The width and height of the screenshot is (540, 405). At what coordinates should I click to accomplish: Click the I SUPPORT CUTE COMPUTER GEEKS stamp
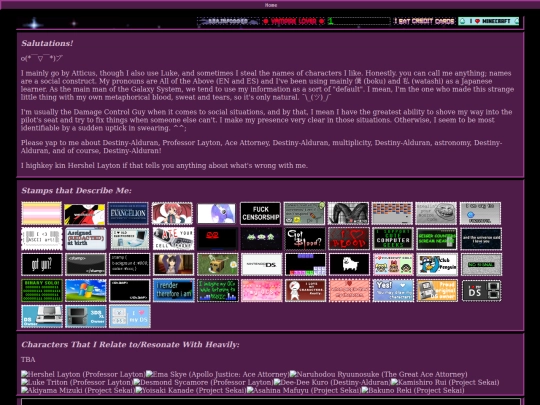click(x=393, y=239)
